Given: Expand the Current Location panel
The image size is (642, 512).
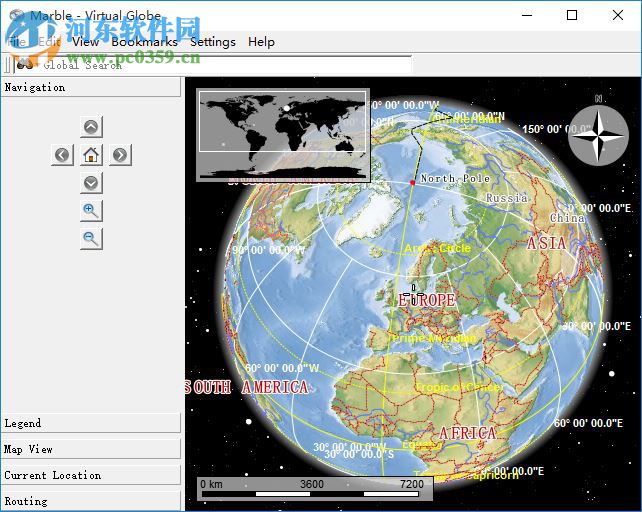Looking at the screenshot, I should pyautogui.click(x=90, y=476).
